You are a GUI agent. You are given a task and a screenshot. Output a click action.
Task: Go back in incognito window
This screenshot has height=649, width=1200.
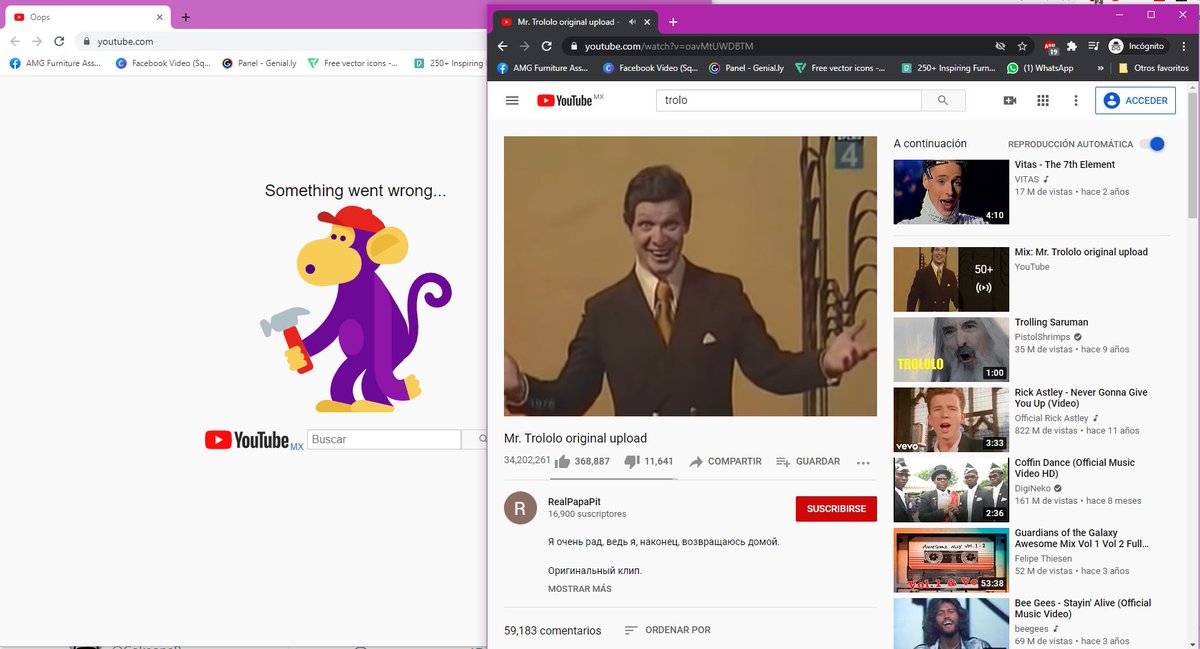[502, 46]
